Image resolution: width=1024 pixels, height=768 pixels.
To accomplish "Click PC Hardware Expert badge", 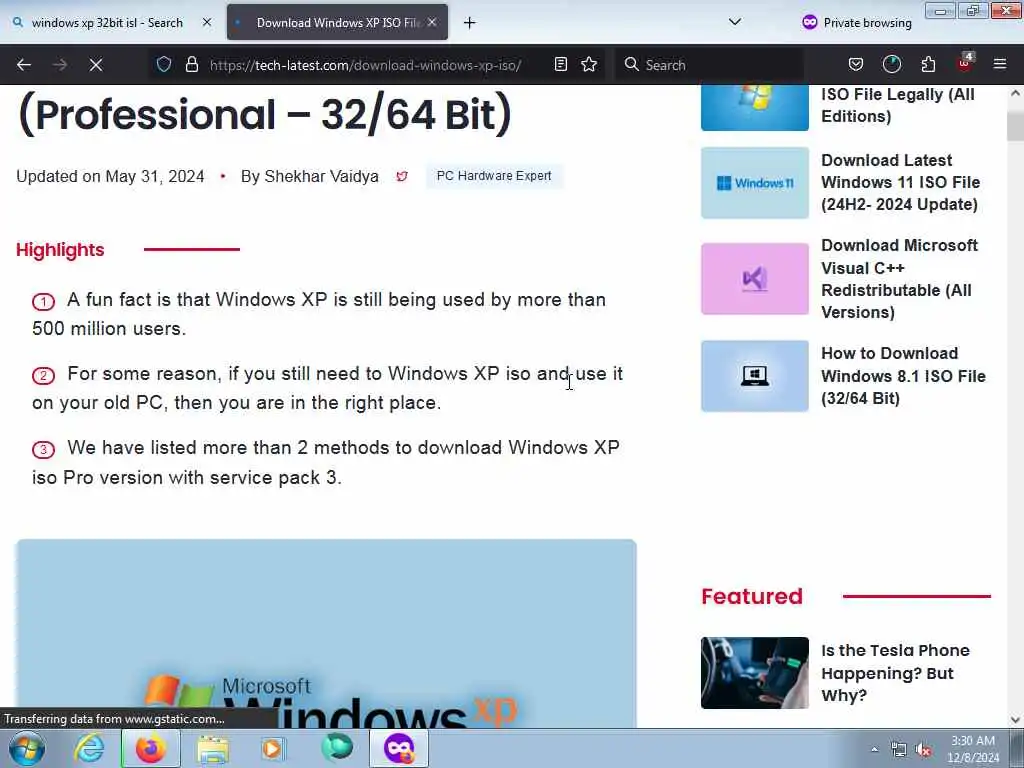I will tap(494, 176).
